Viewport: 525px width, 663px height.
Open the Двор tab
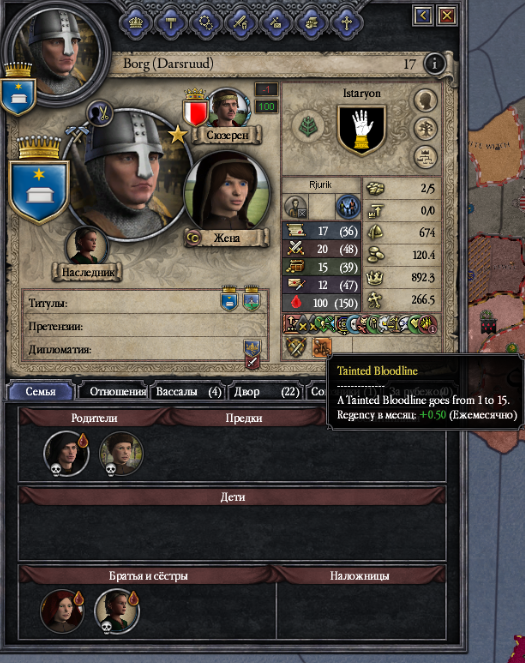click(x=266, y=392)
